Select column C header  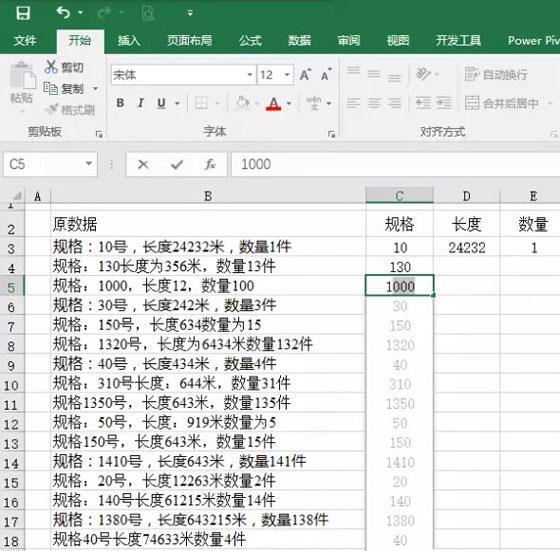[400, 196]
